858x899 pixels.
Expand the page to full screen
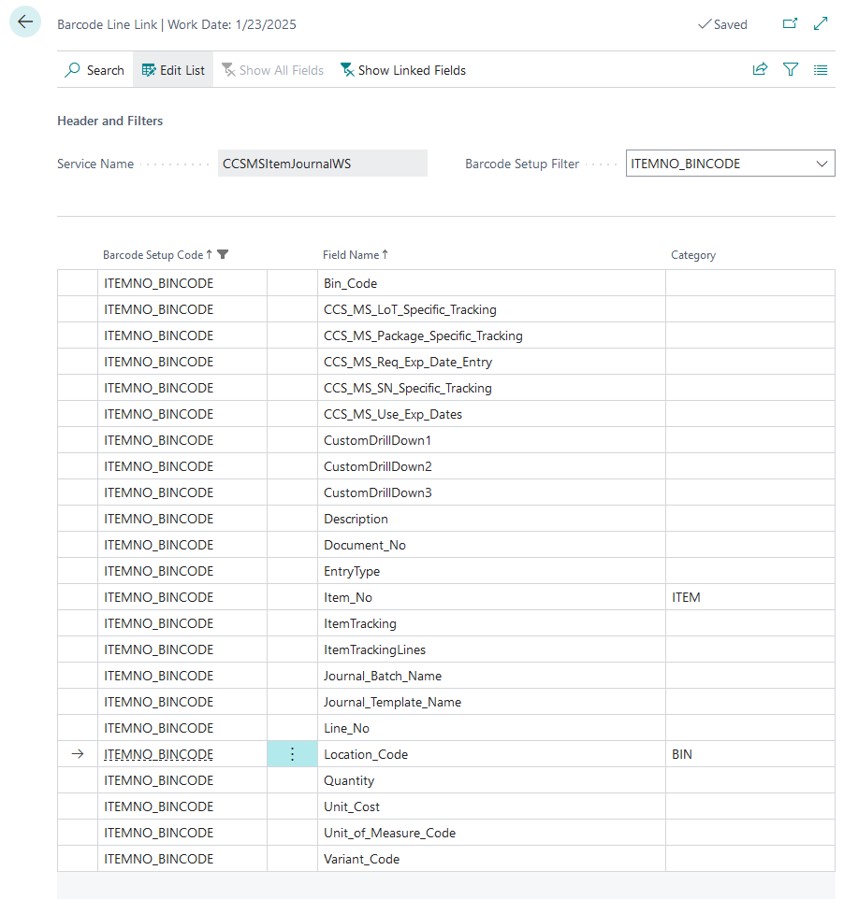[x=821, y=21]
